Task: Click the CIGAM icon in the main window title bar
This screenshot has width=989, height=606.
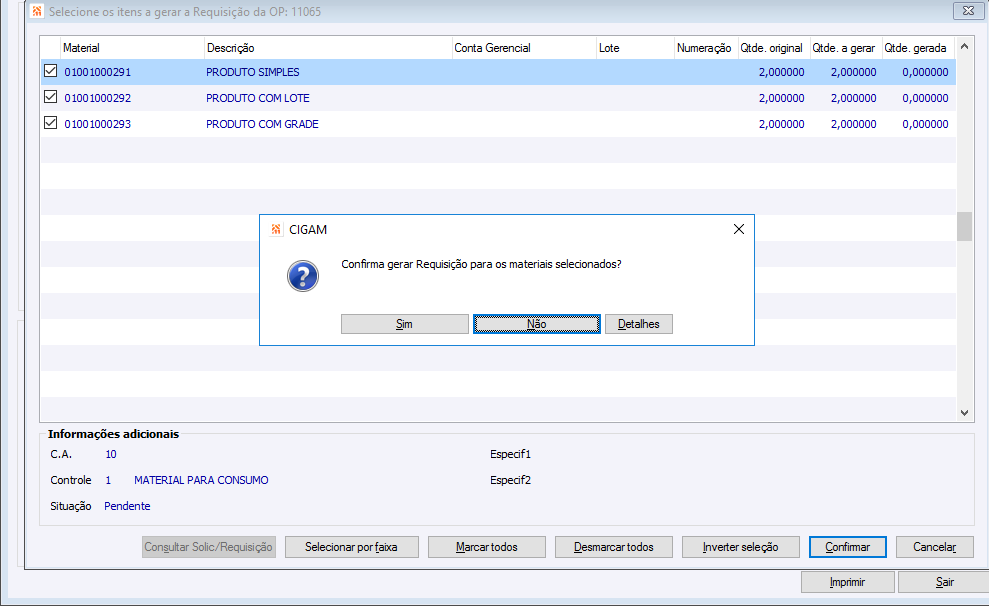Action: (37, 11)
